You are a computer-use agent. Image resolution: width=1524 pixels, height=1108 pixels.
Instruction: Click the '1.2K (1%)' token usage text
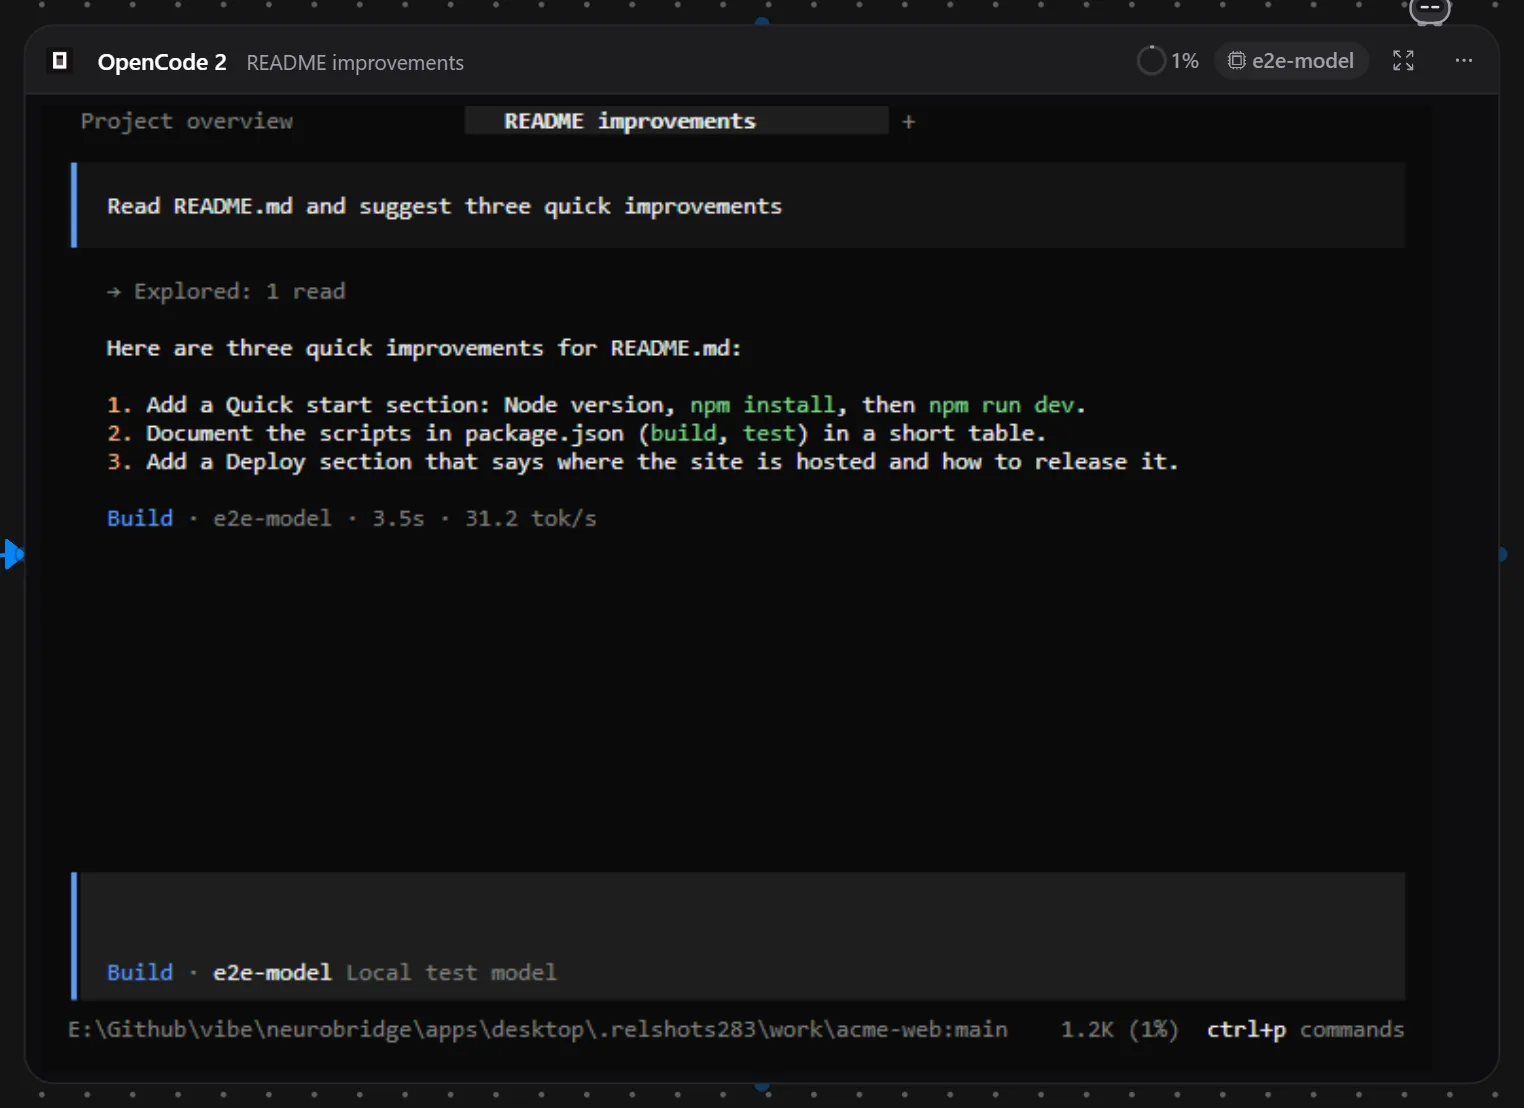pyautogui.click(x=1119, y=1029)
